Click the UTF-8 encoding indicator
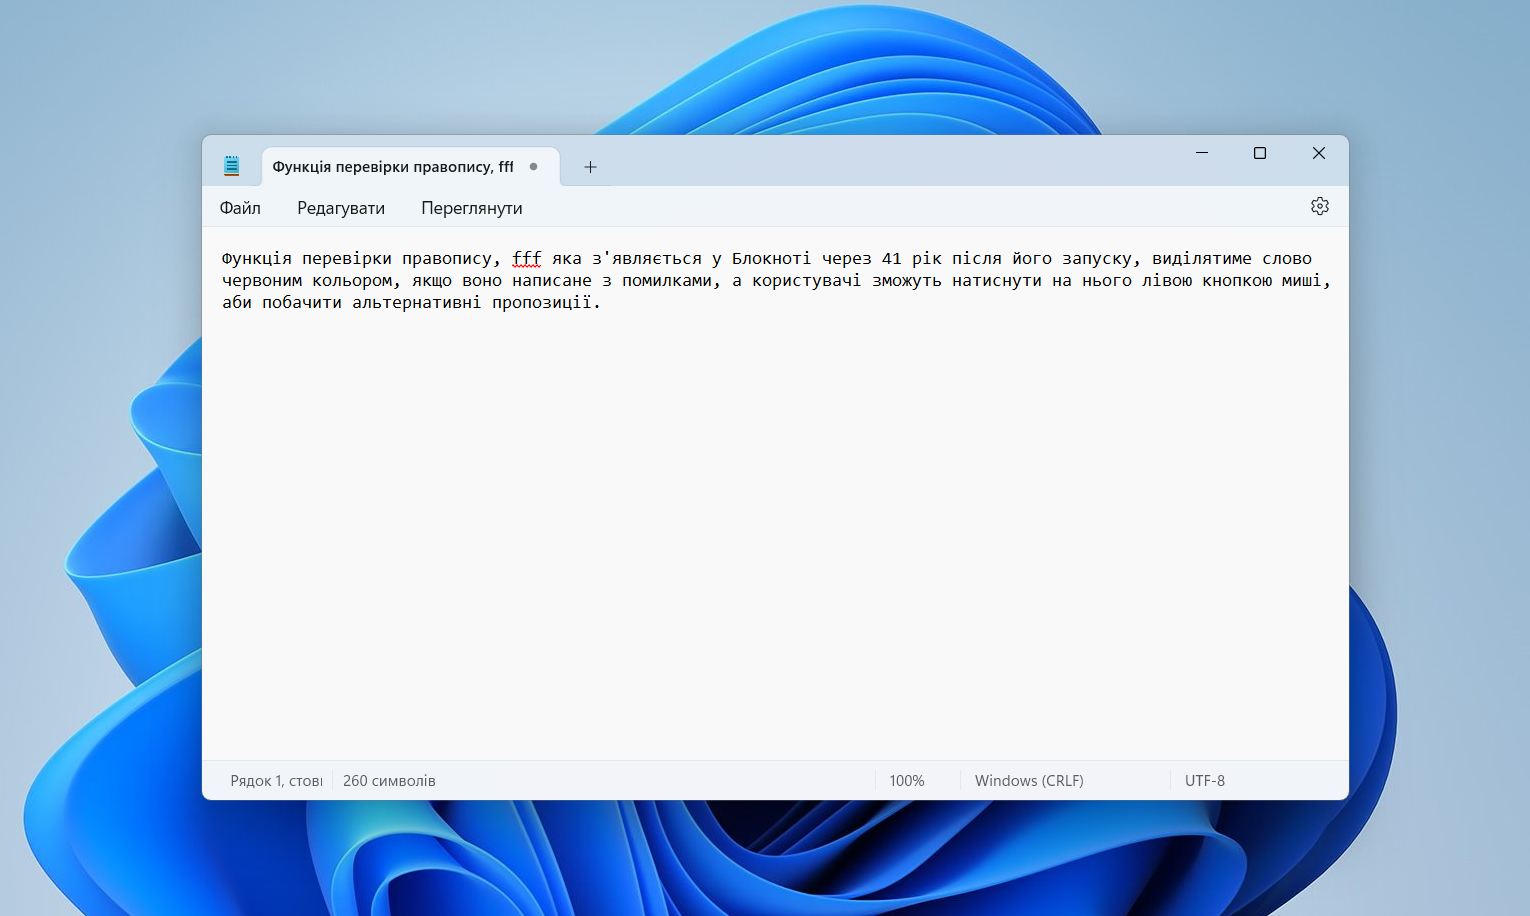Screen dimensions: 1530x916 click(1205, 781)
